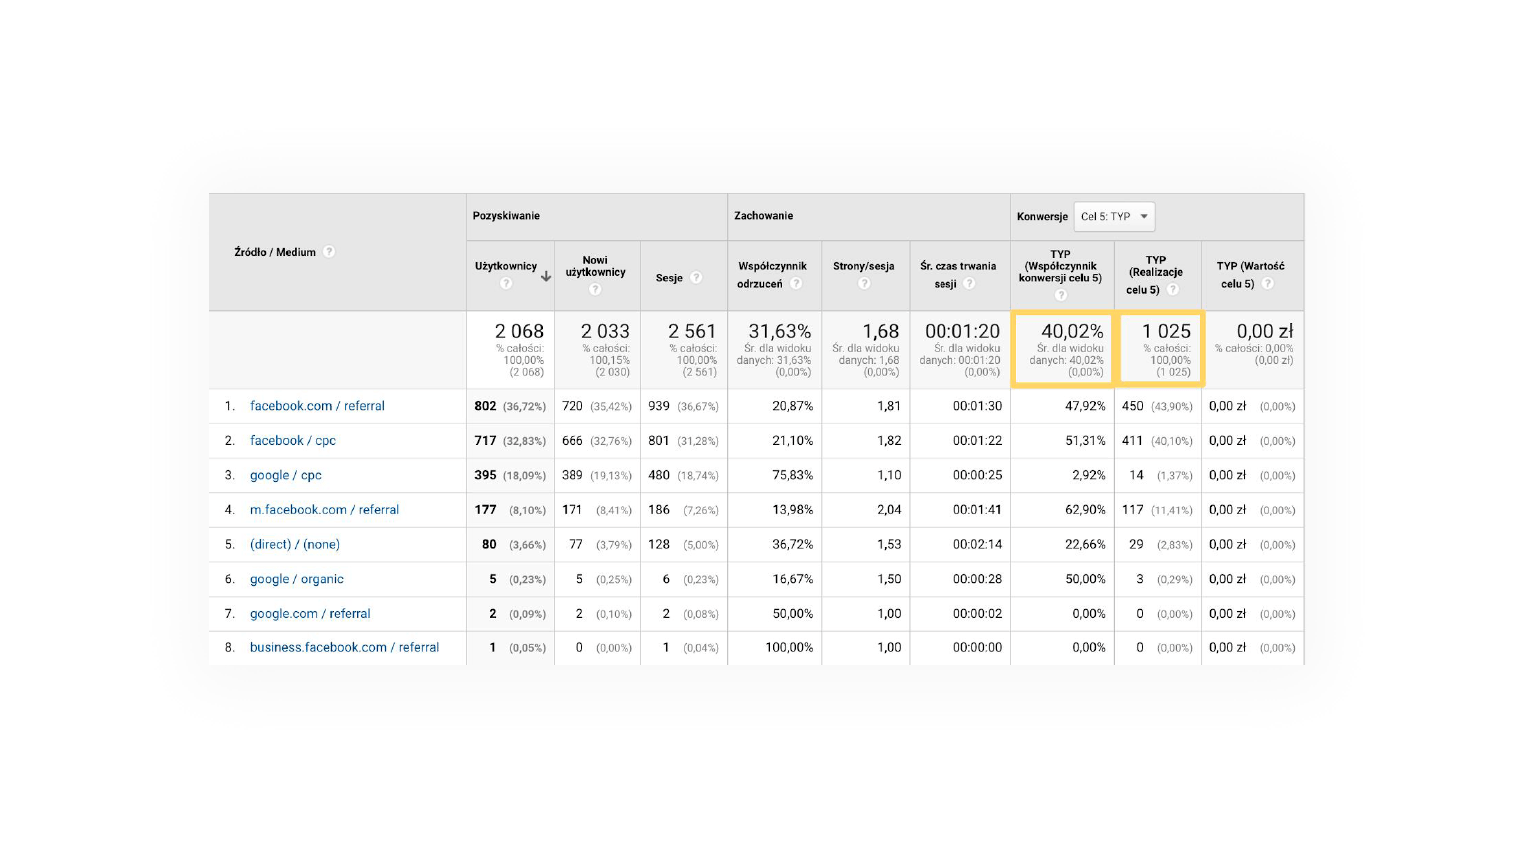The height and width of the screenshot is (858, 1515).
Task: Select the google / cpc row link
Action: pos(286,475)
